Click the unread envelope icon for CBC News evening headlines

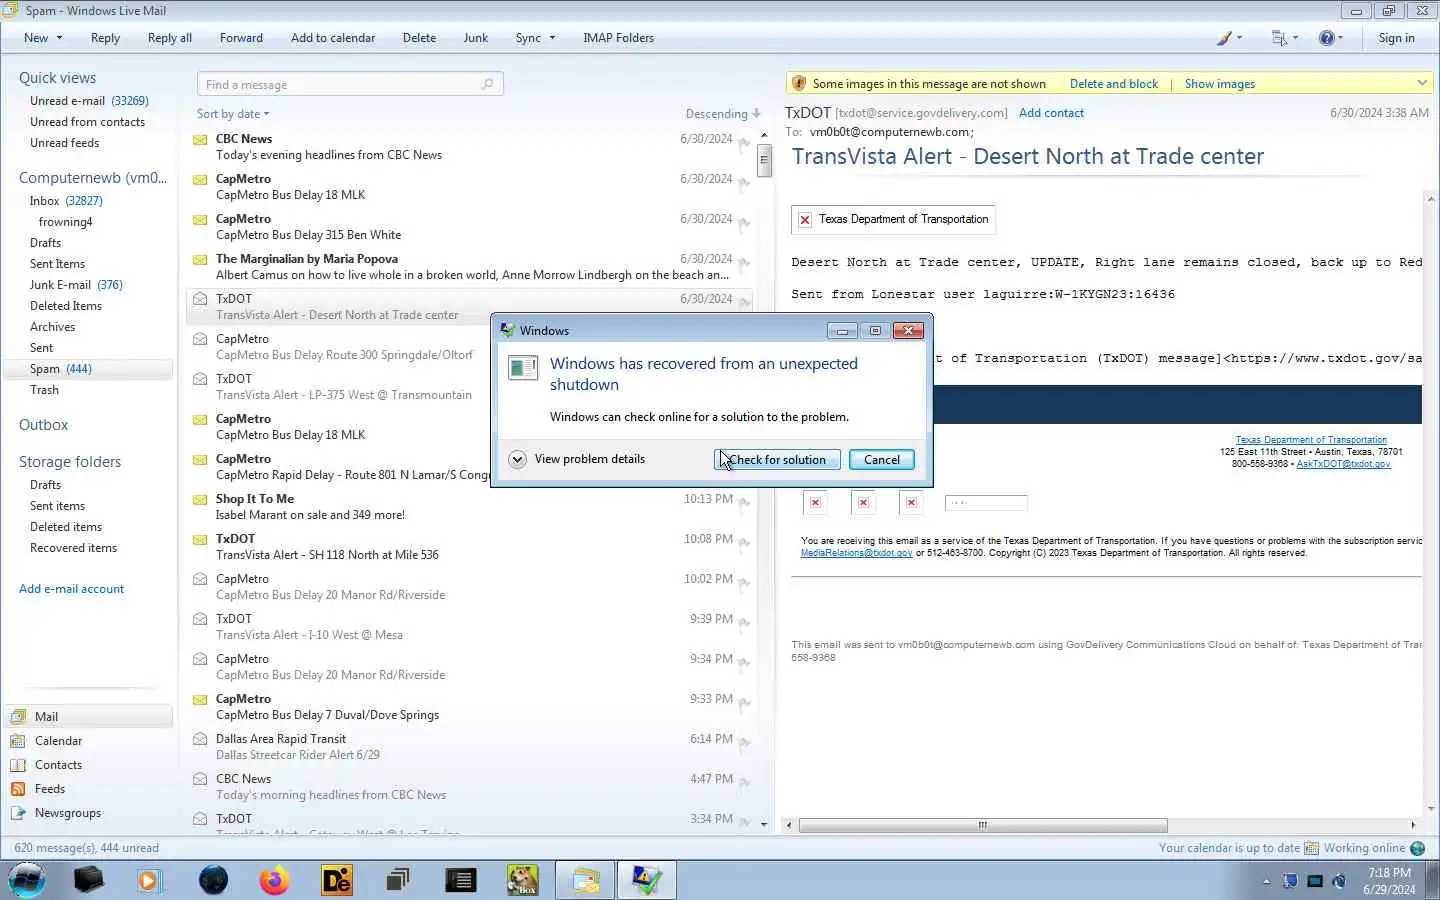point(200,139)
